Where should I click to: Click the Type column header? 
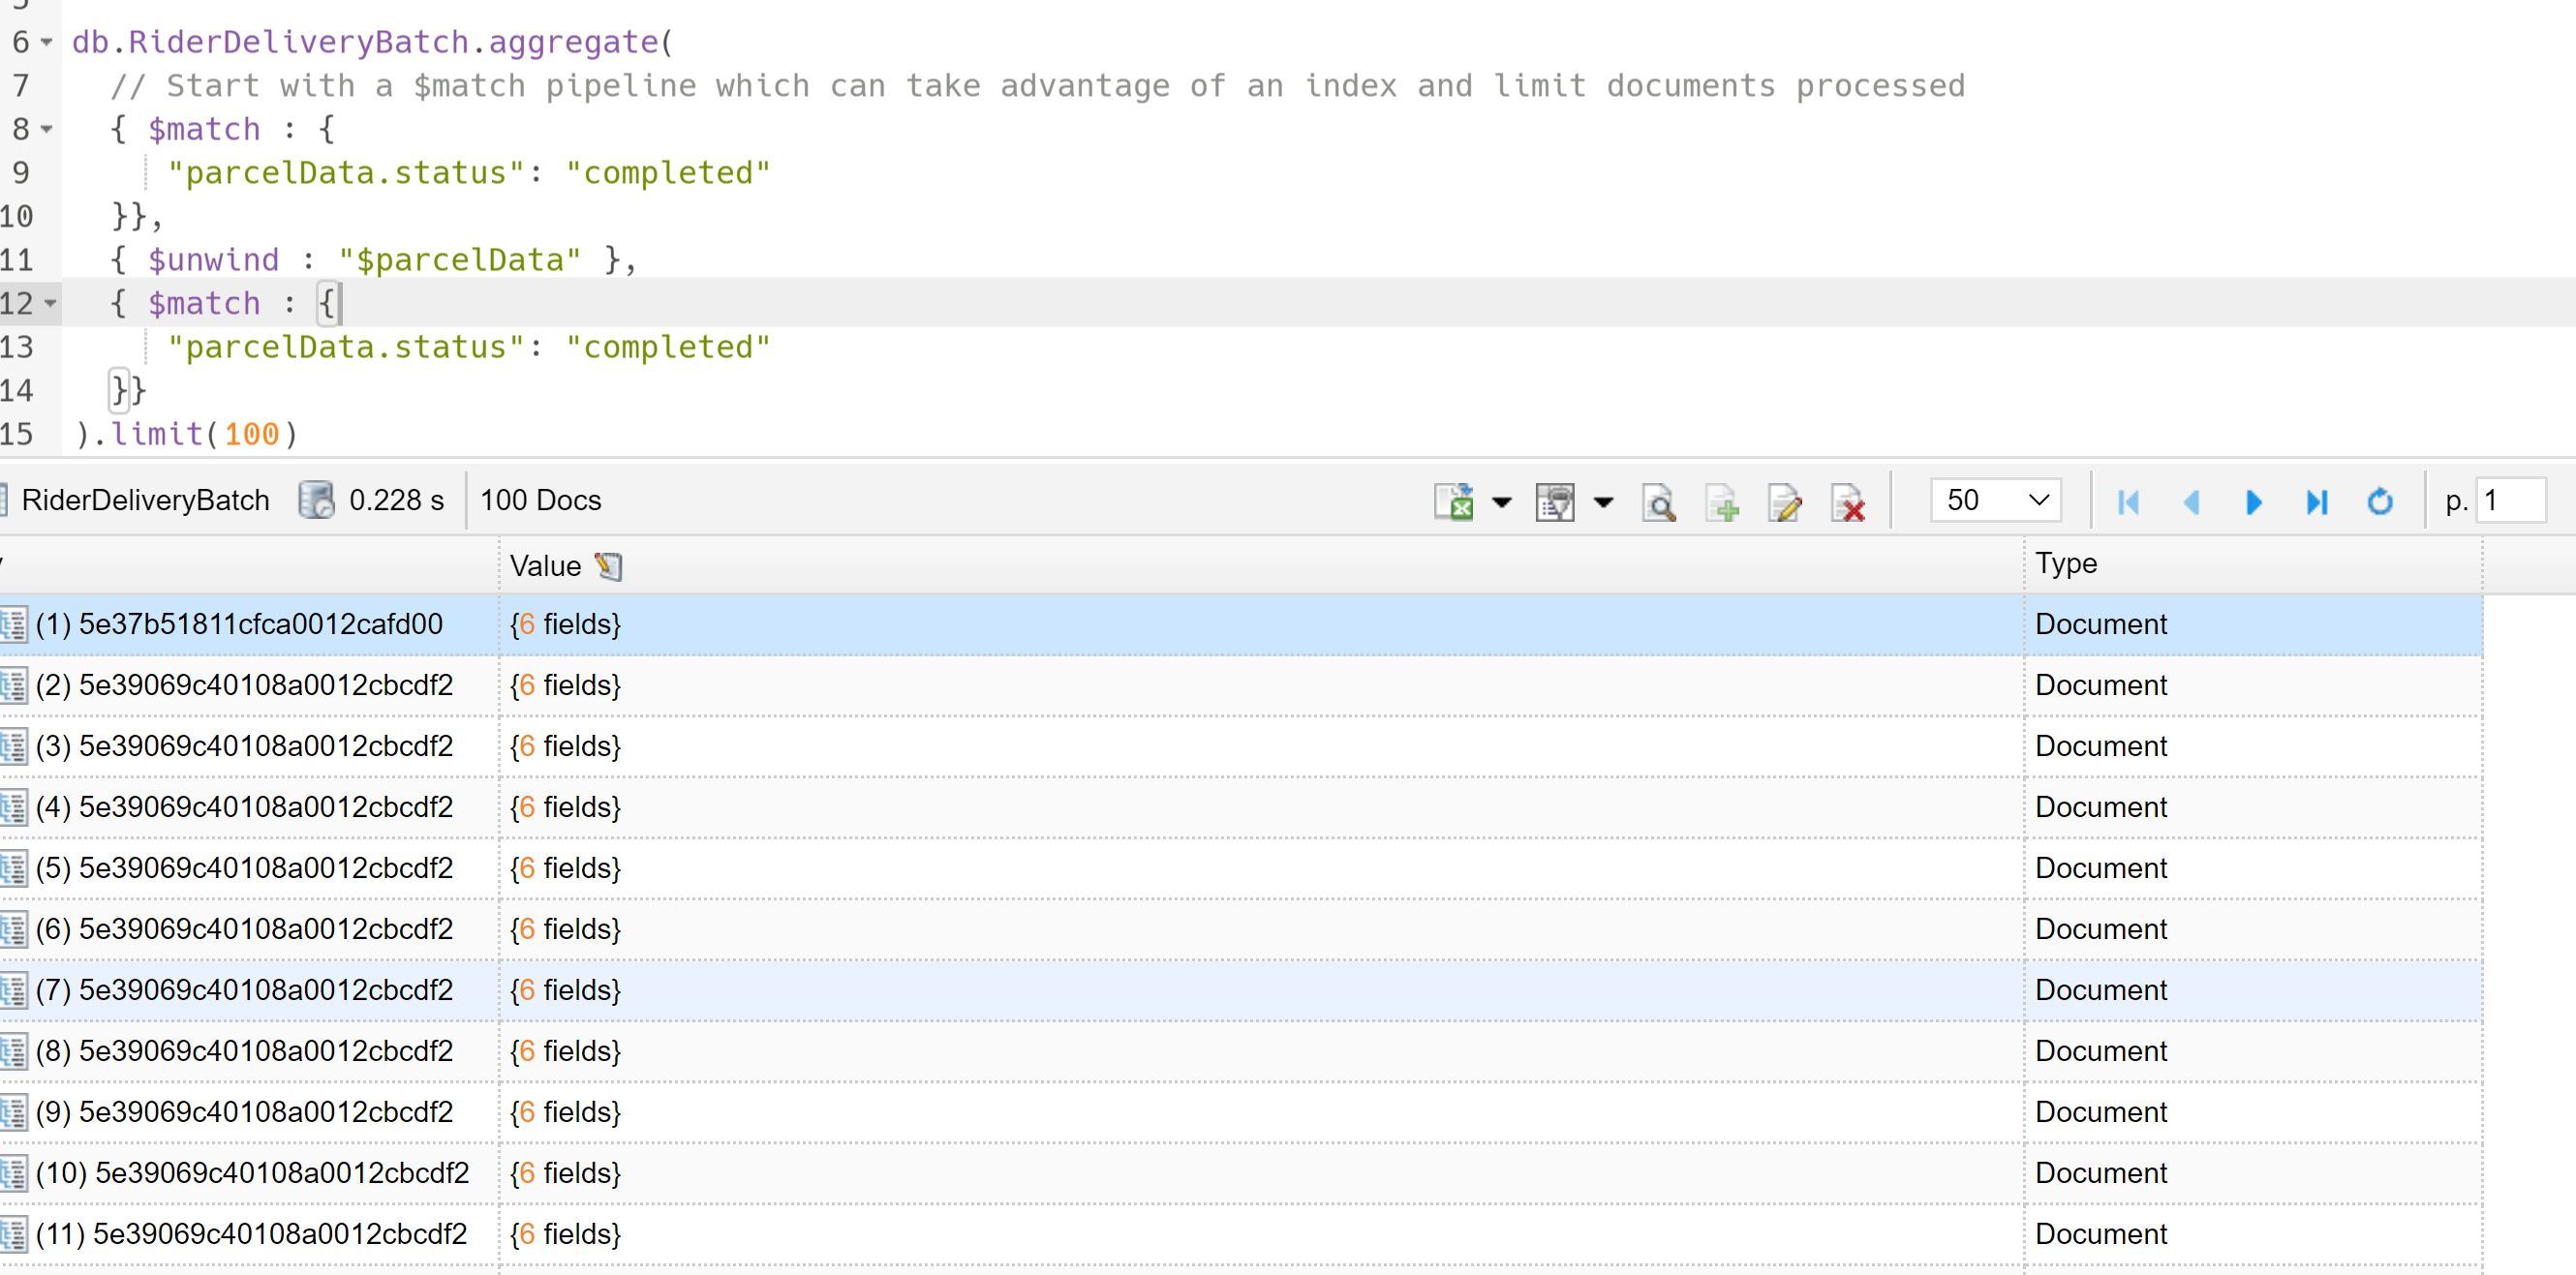tap(2066, 564)
